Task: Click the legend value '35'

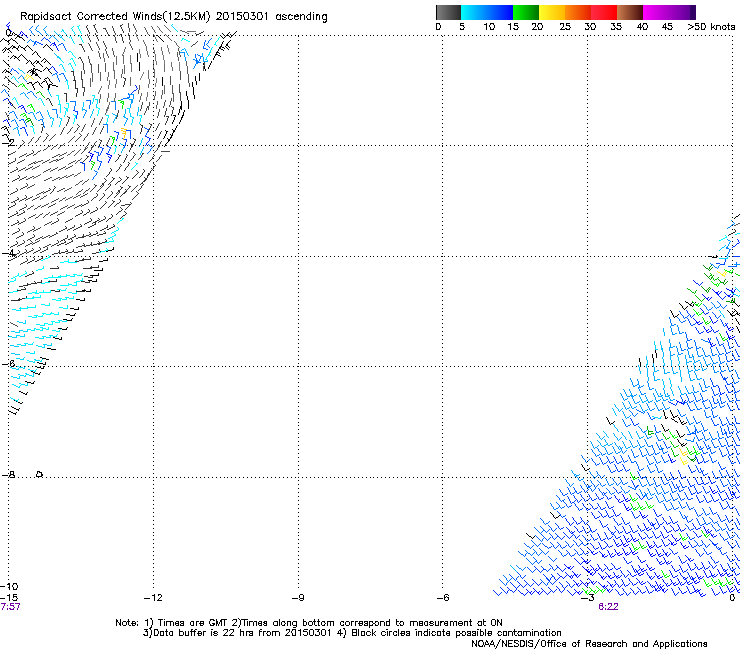Action: (616, 27)
